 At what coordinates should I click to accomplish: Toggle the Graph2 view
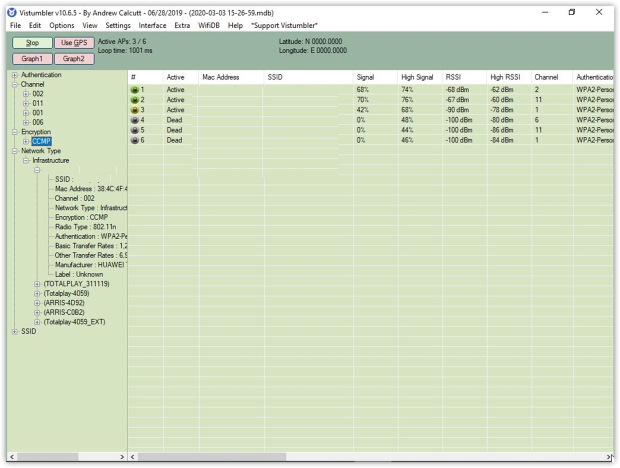pyautogui.click(x=74, y=59)
